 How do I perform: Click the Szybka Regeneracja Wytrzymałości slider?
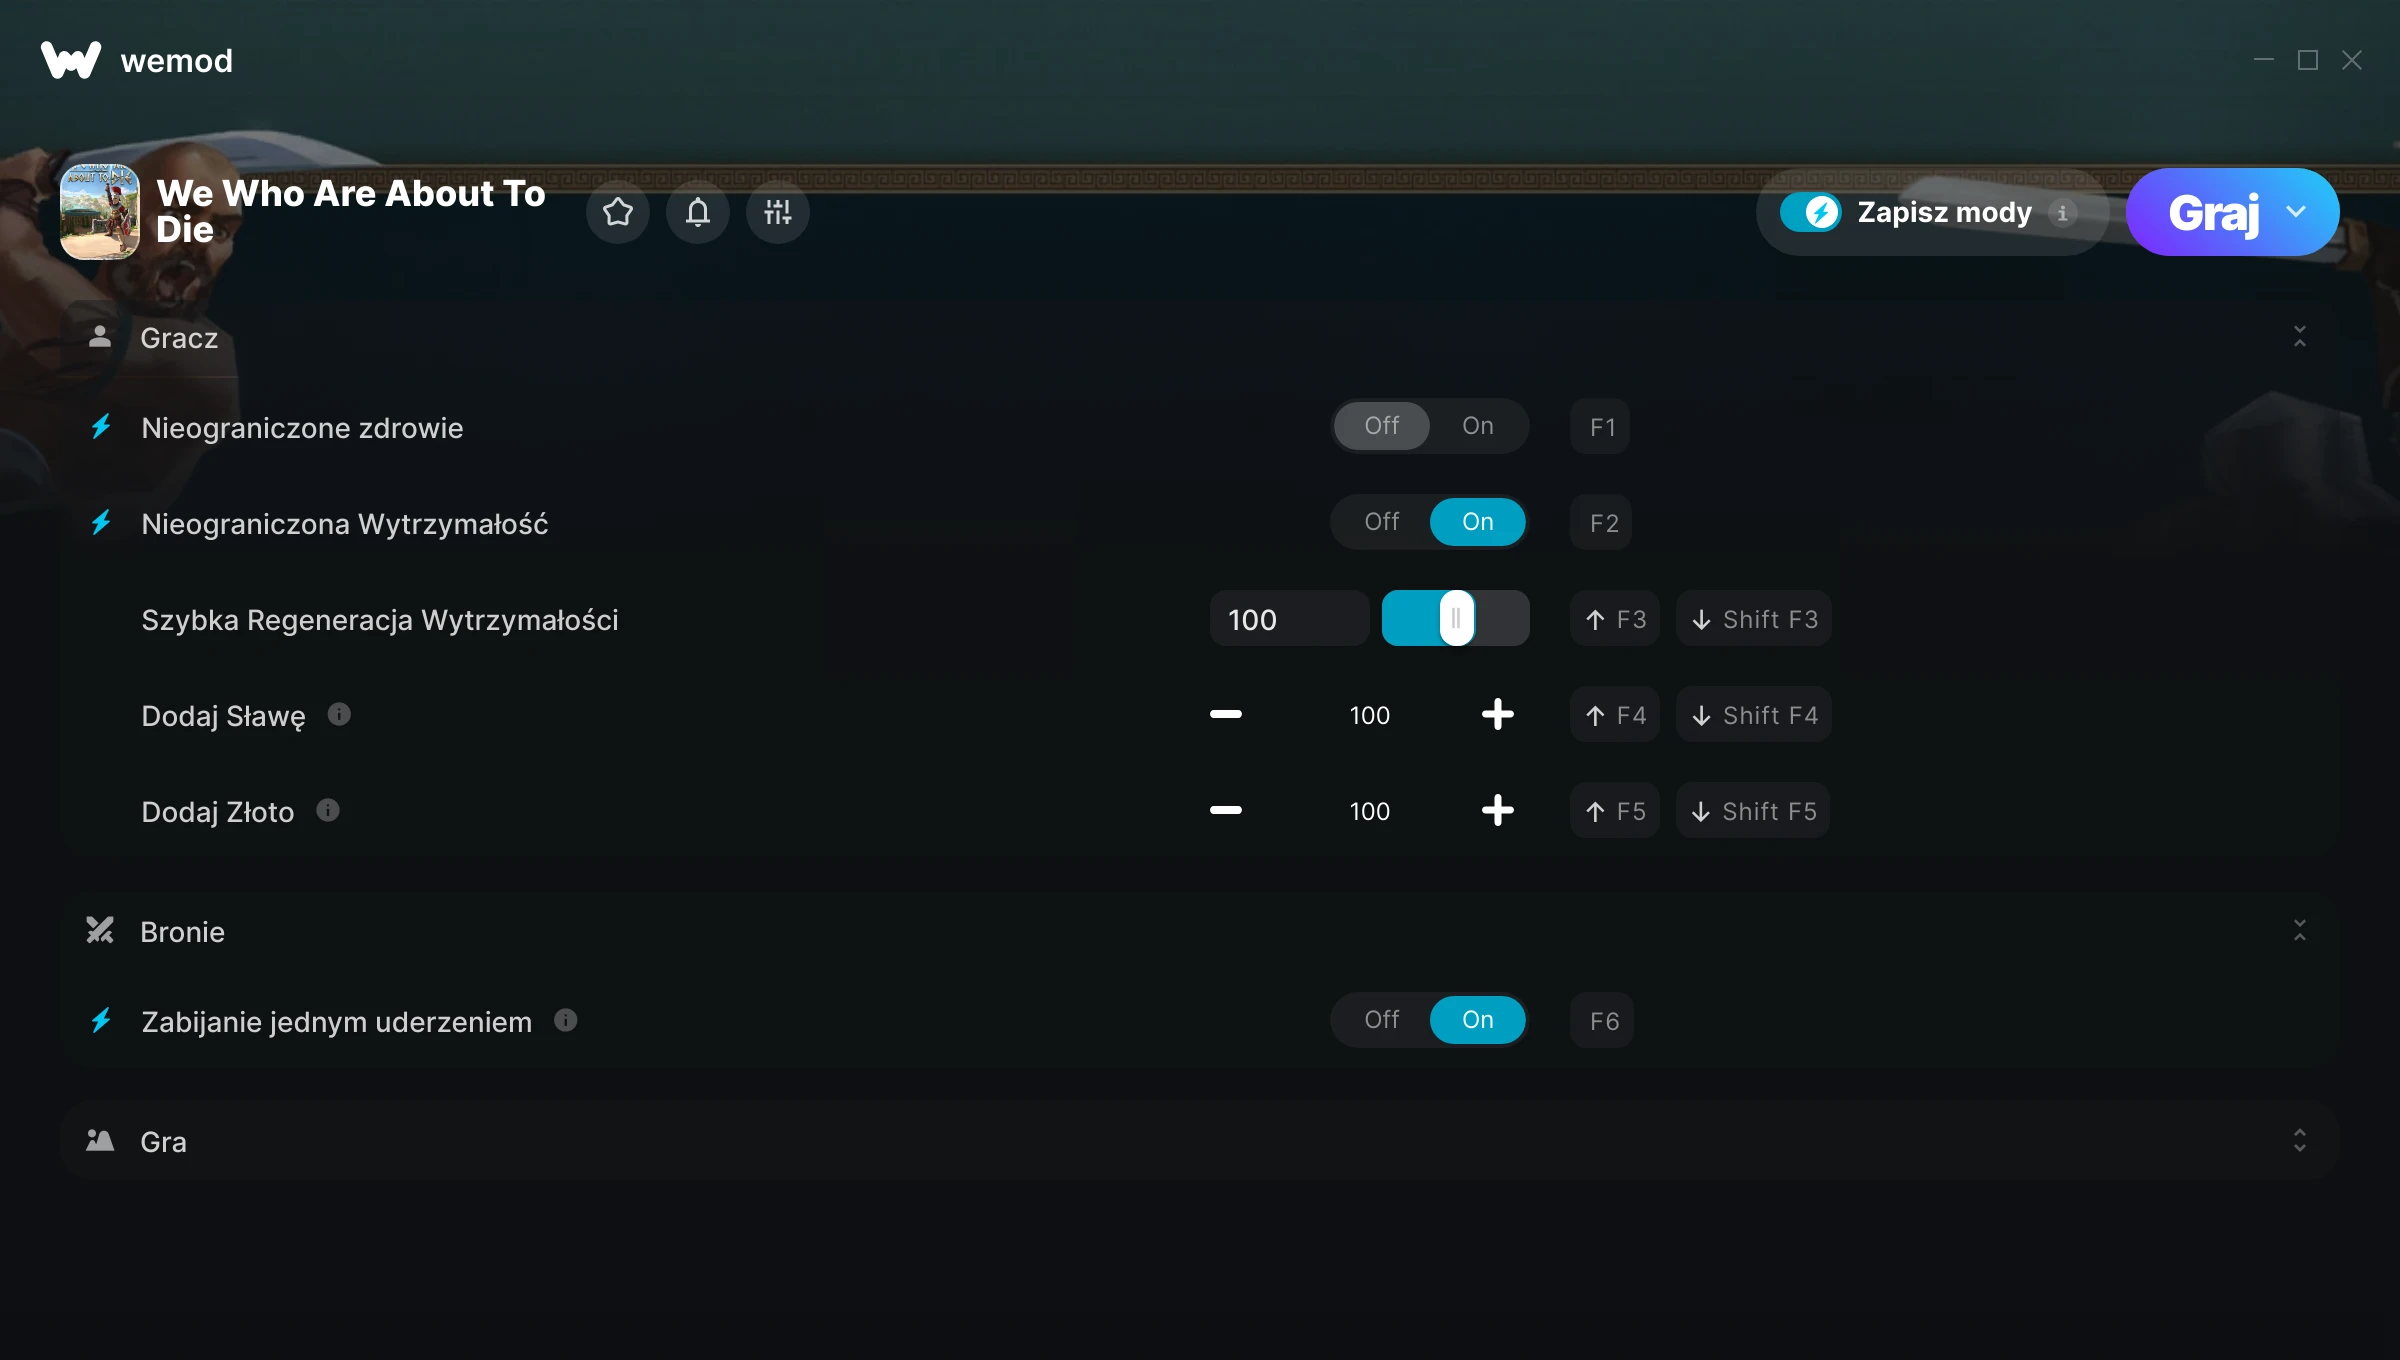[1456, 619]
